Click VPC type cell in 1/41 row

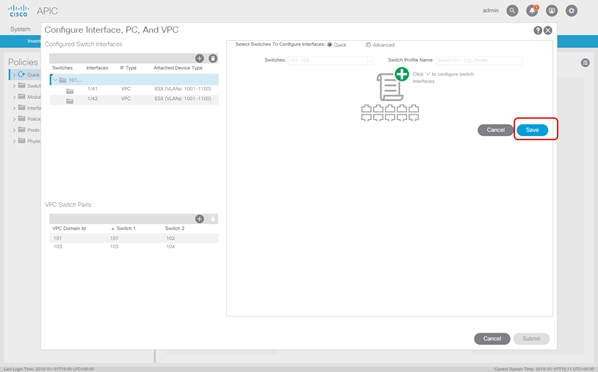coord(126,89)
